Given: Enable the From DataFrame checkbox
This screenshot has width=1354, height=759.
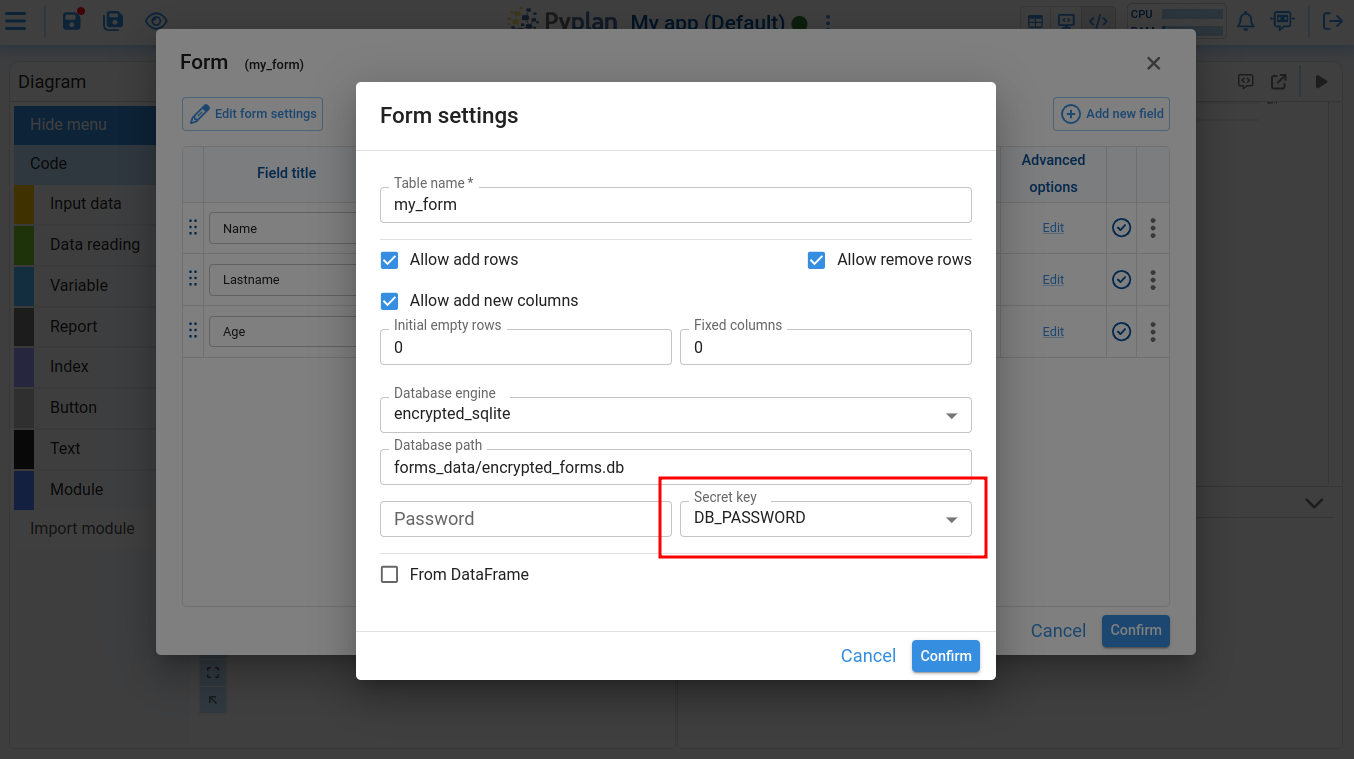Looking at the screenshot, I should 389,574.
